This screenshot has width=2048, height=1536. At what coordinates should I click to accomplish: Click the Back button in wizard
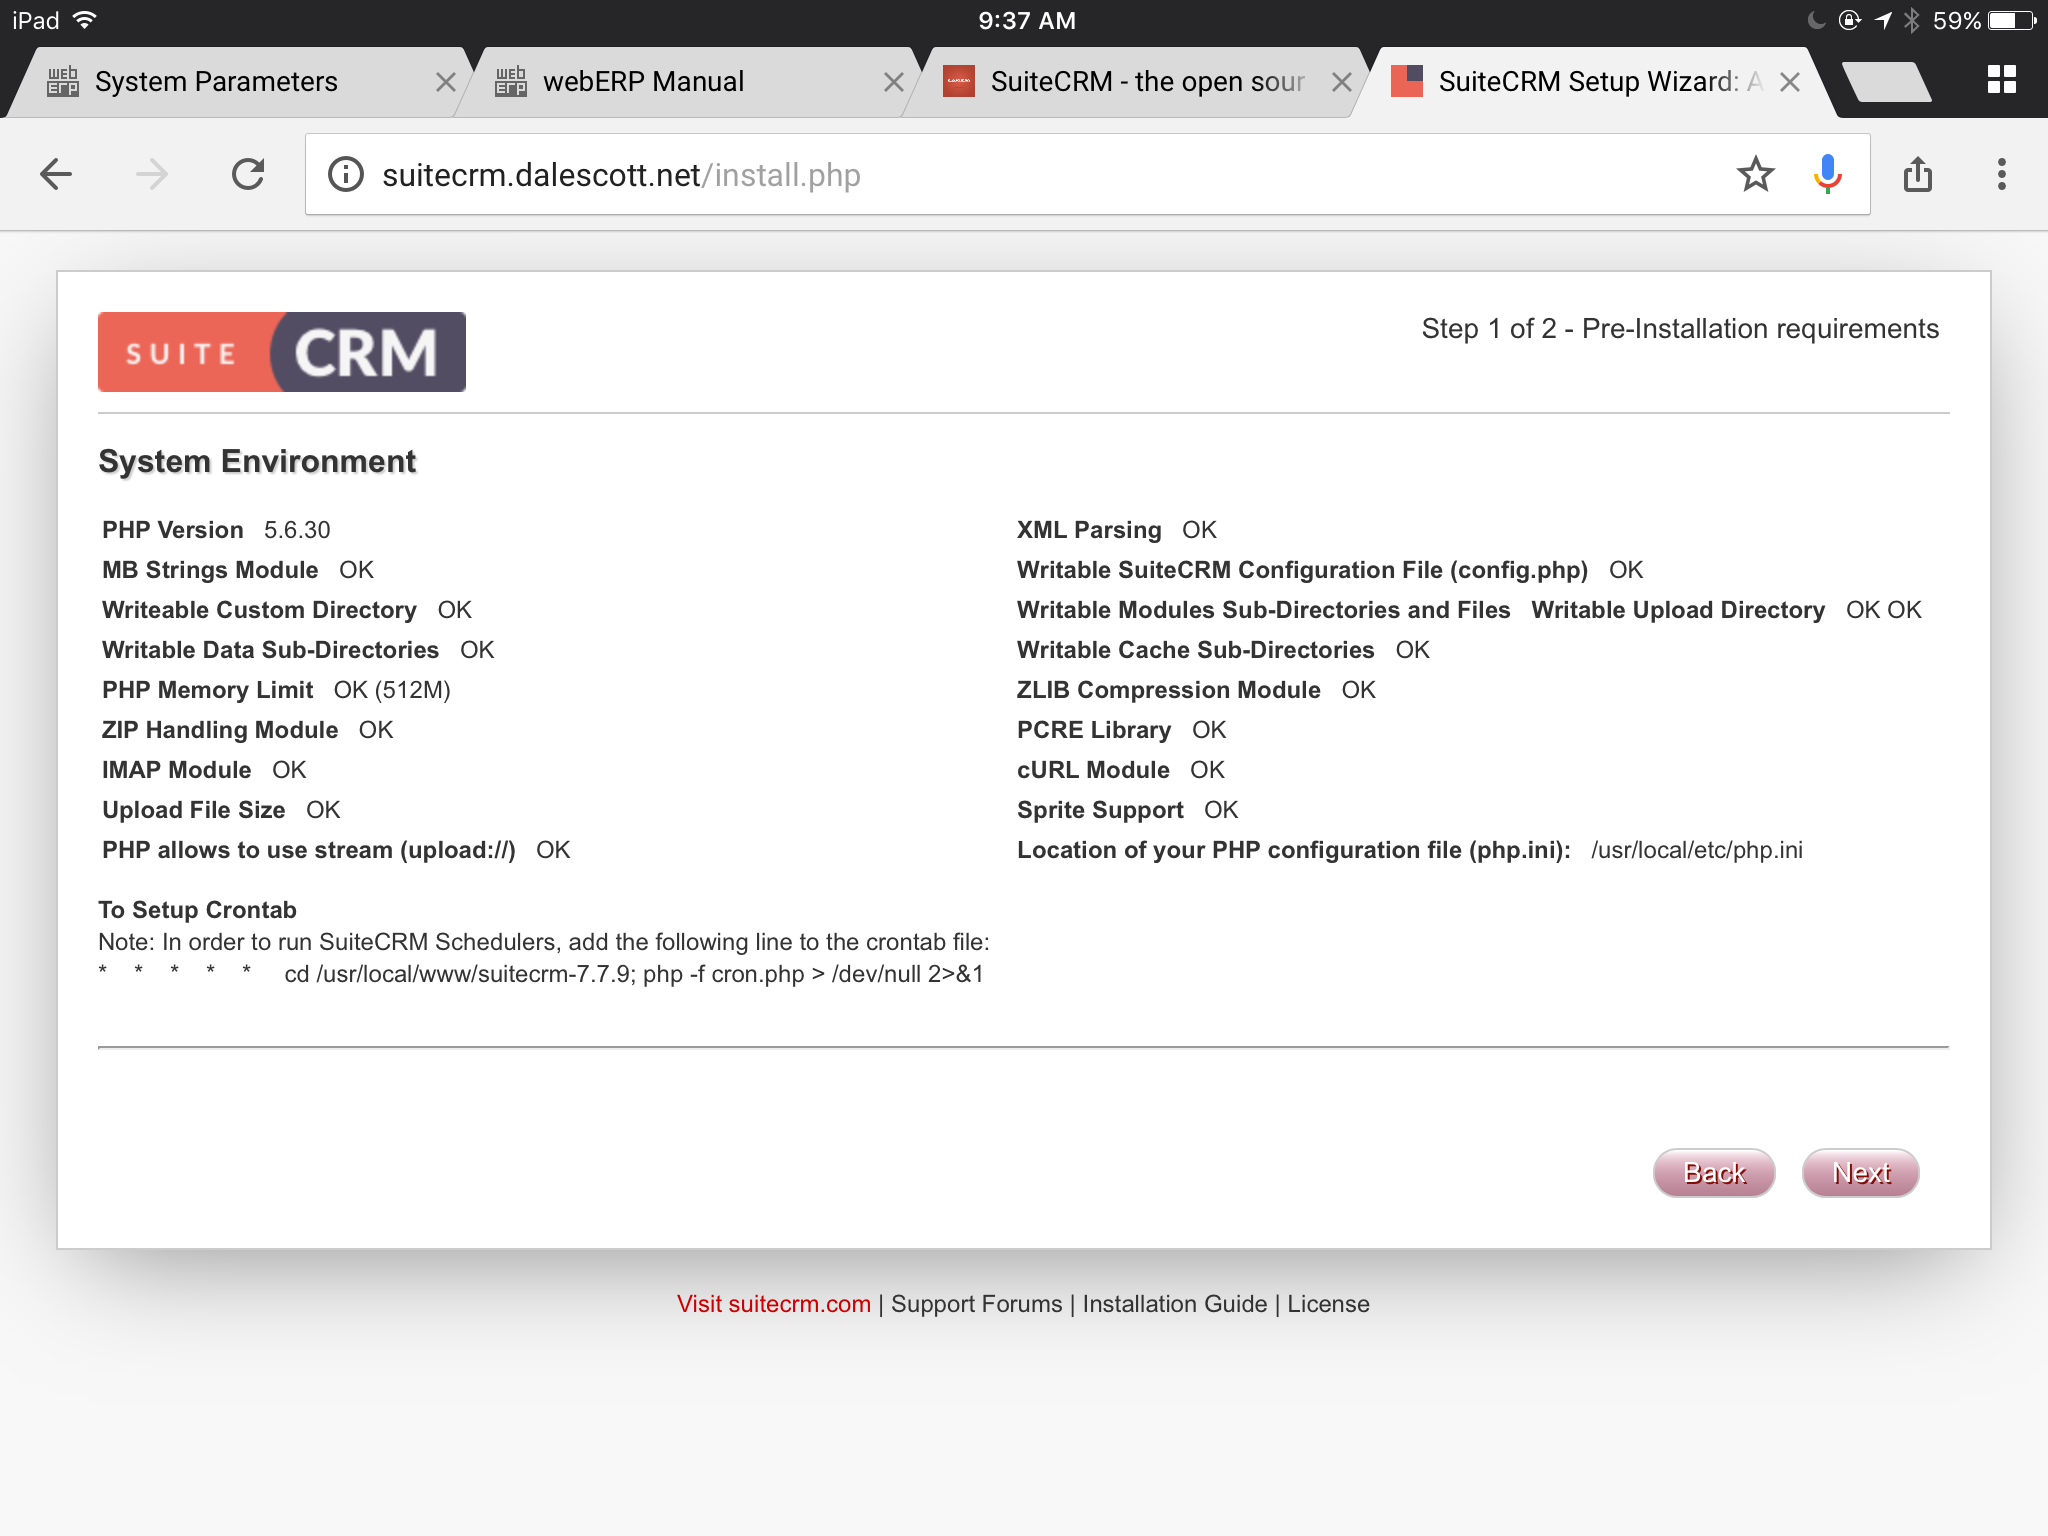pyautogui.click(x=1714, y=1173)
